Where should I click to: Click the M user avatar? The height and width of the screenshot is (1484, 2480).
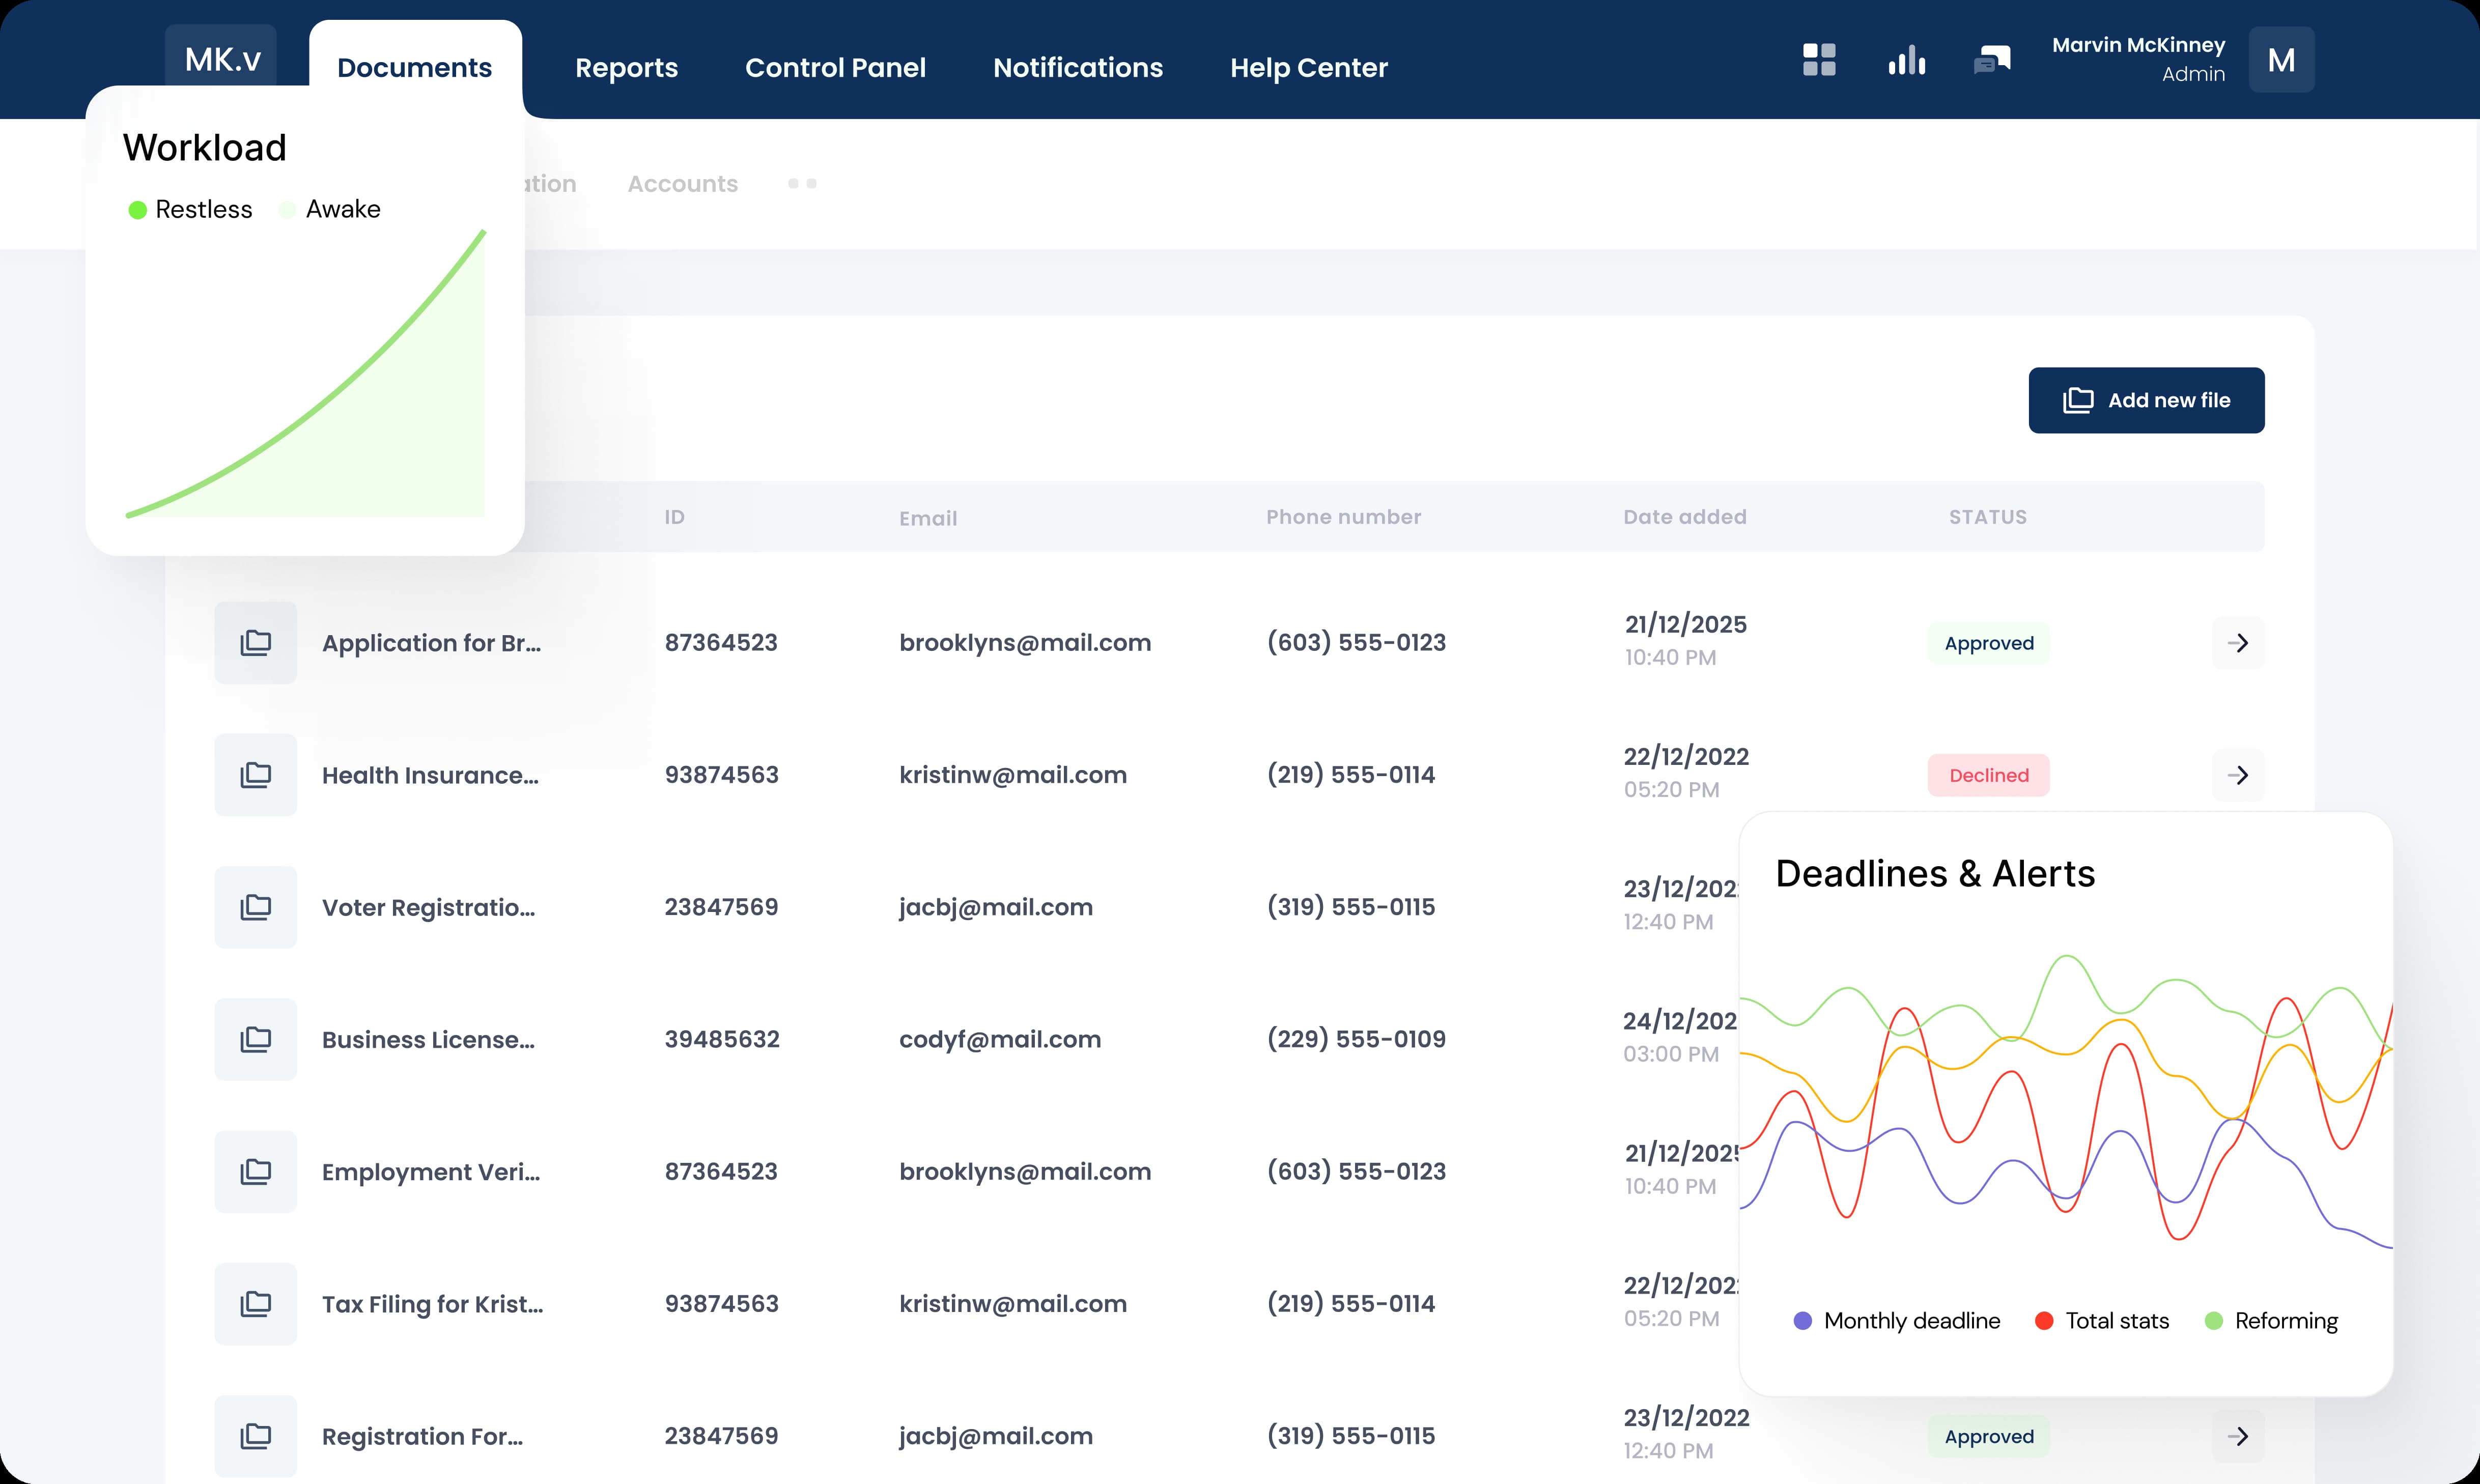(2281, 60)
